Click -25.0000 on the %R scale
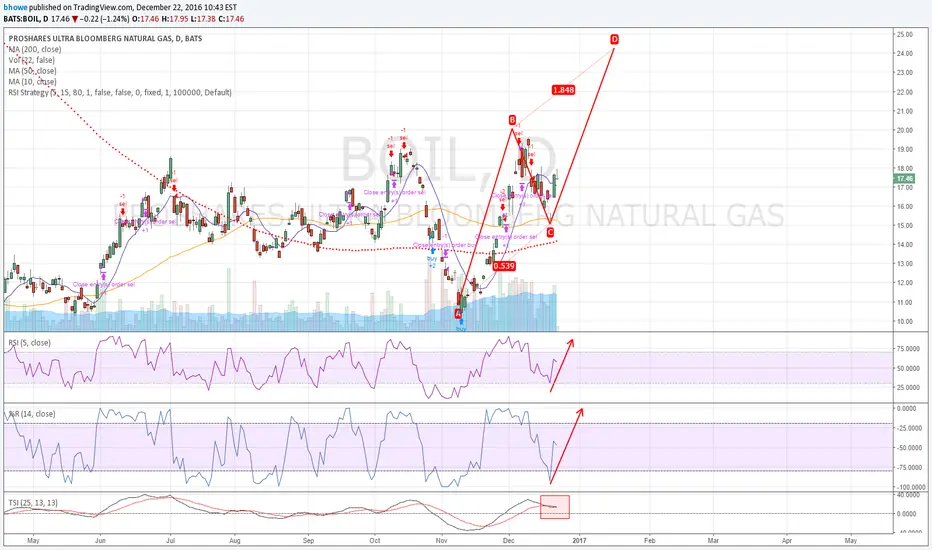Viewport: 932px width, 550px height. pyautogui.click(x=911, y=428)
